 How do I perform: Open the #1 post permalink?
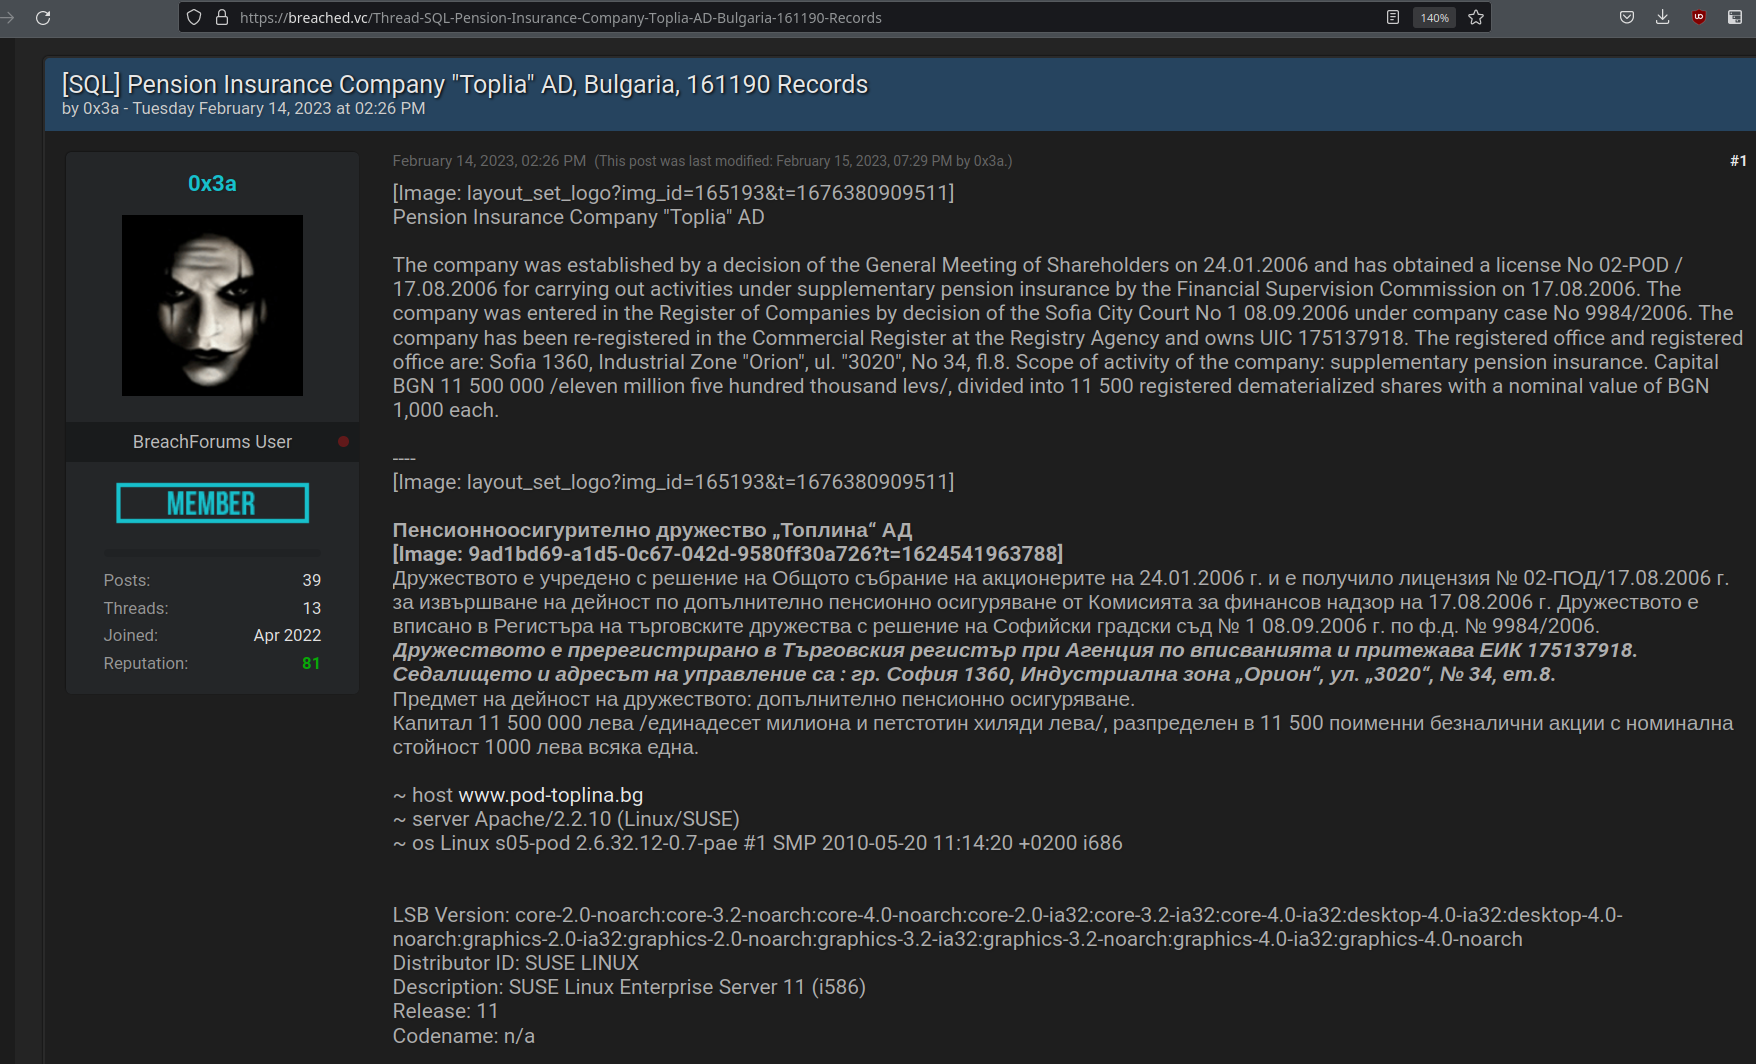point(1738,161)
